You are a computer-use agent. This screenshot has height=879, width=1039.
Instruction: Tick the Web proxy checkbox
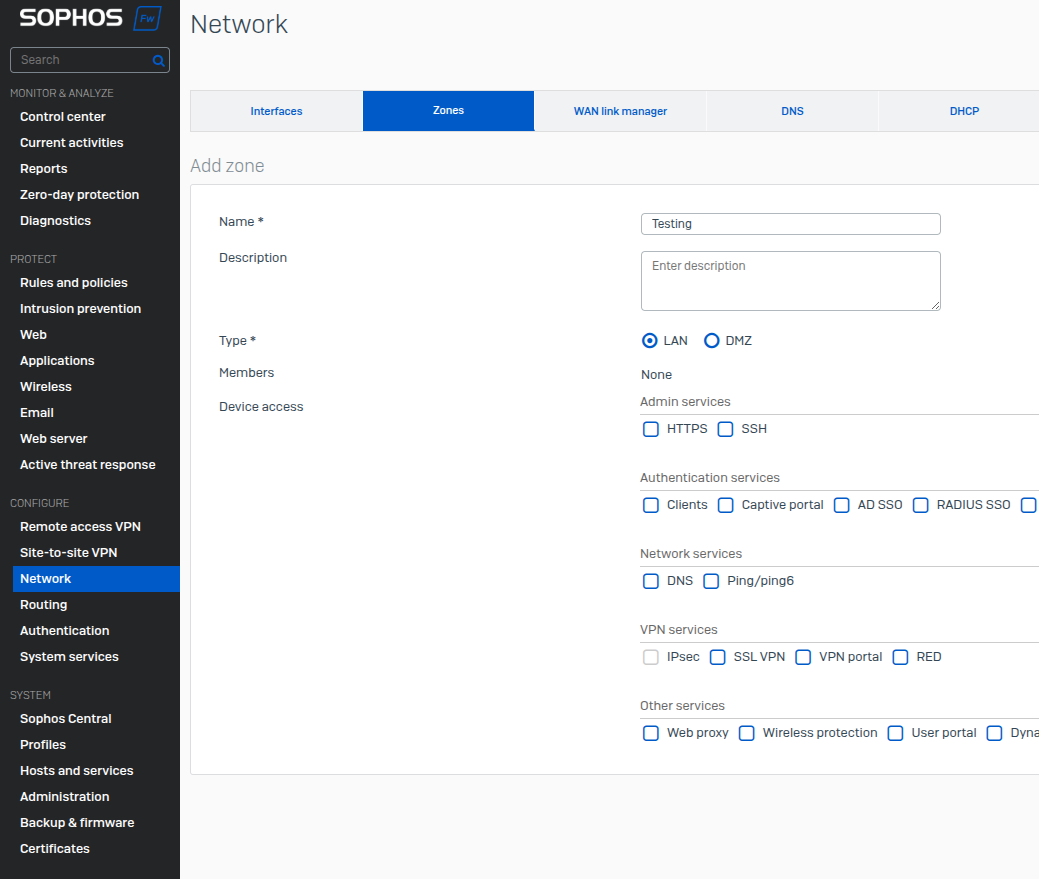[x=651, y=733]
